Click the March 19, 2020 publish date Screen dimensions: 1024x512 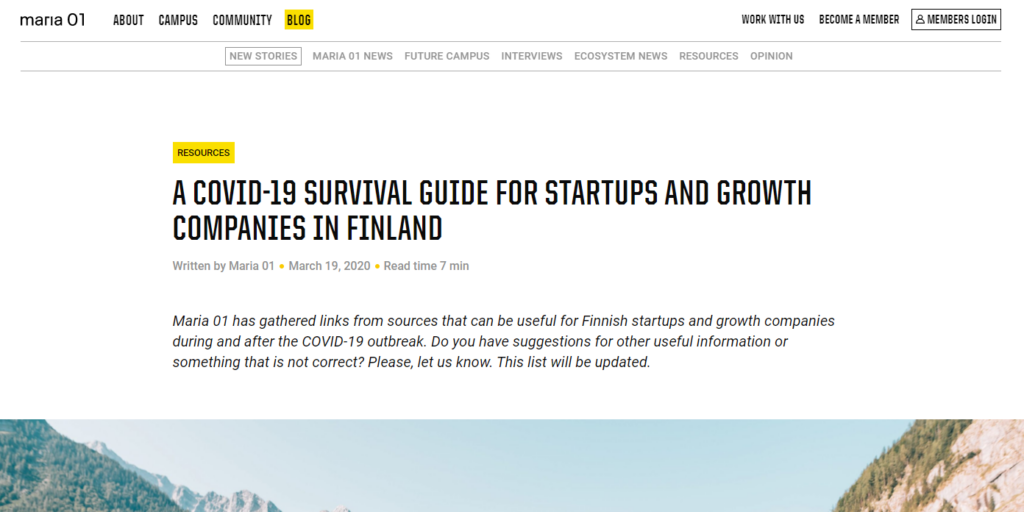click(329, 266)
